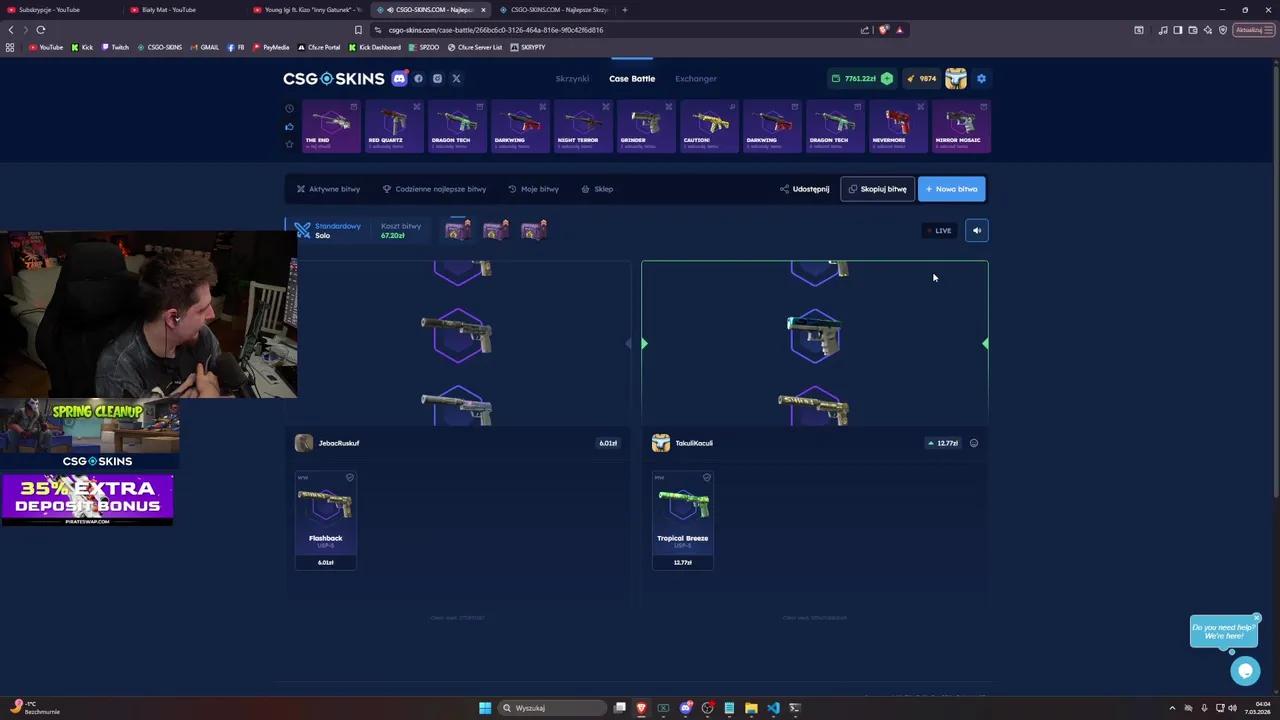Viewport: 1280px width, 720px height.
Task: Click the right green arrow on TakulliKaculi's roller
Action: pyautogui.click(x=985, y=344)
